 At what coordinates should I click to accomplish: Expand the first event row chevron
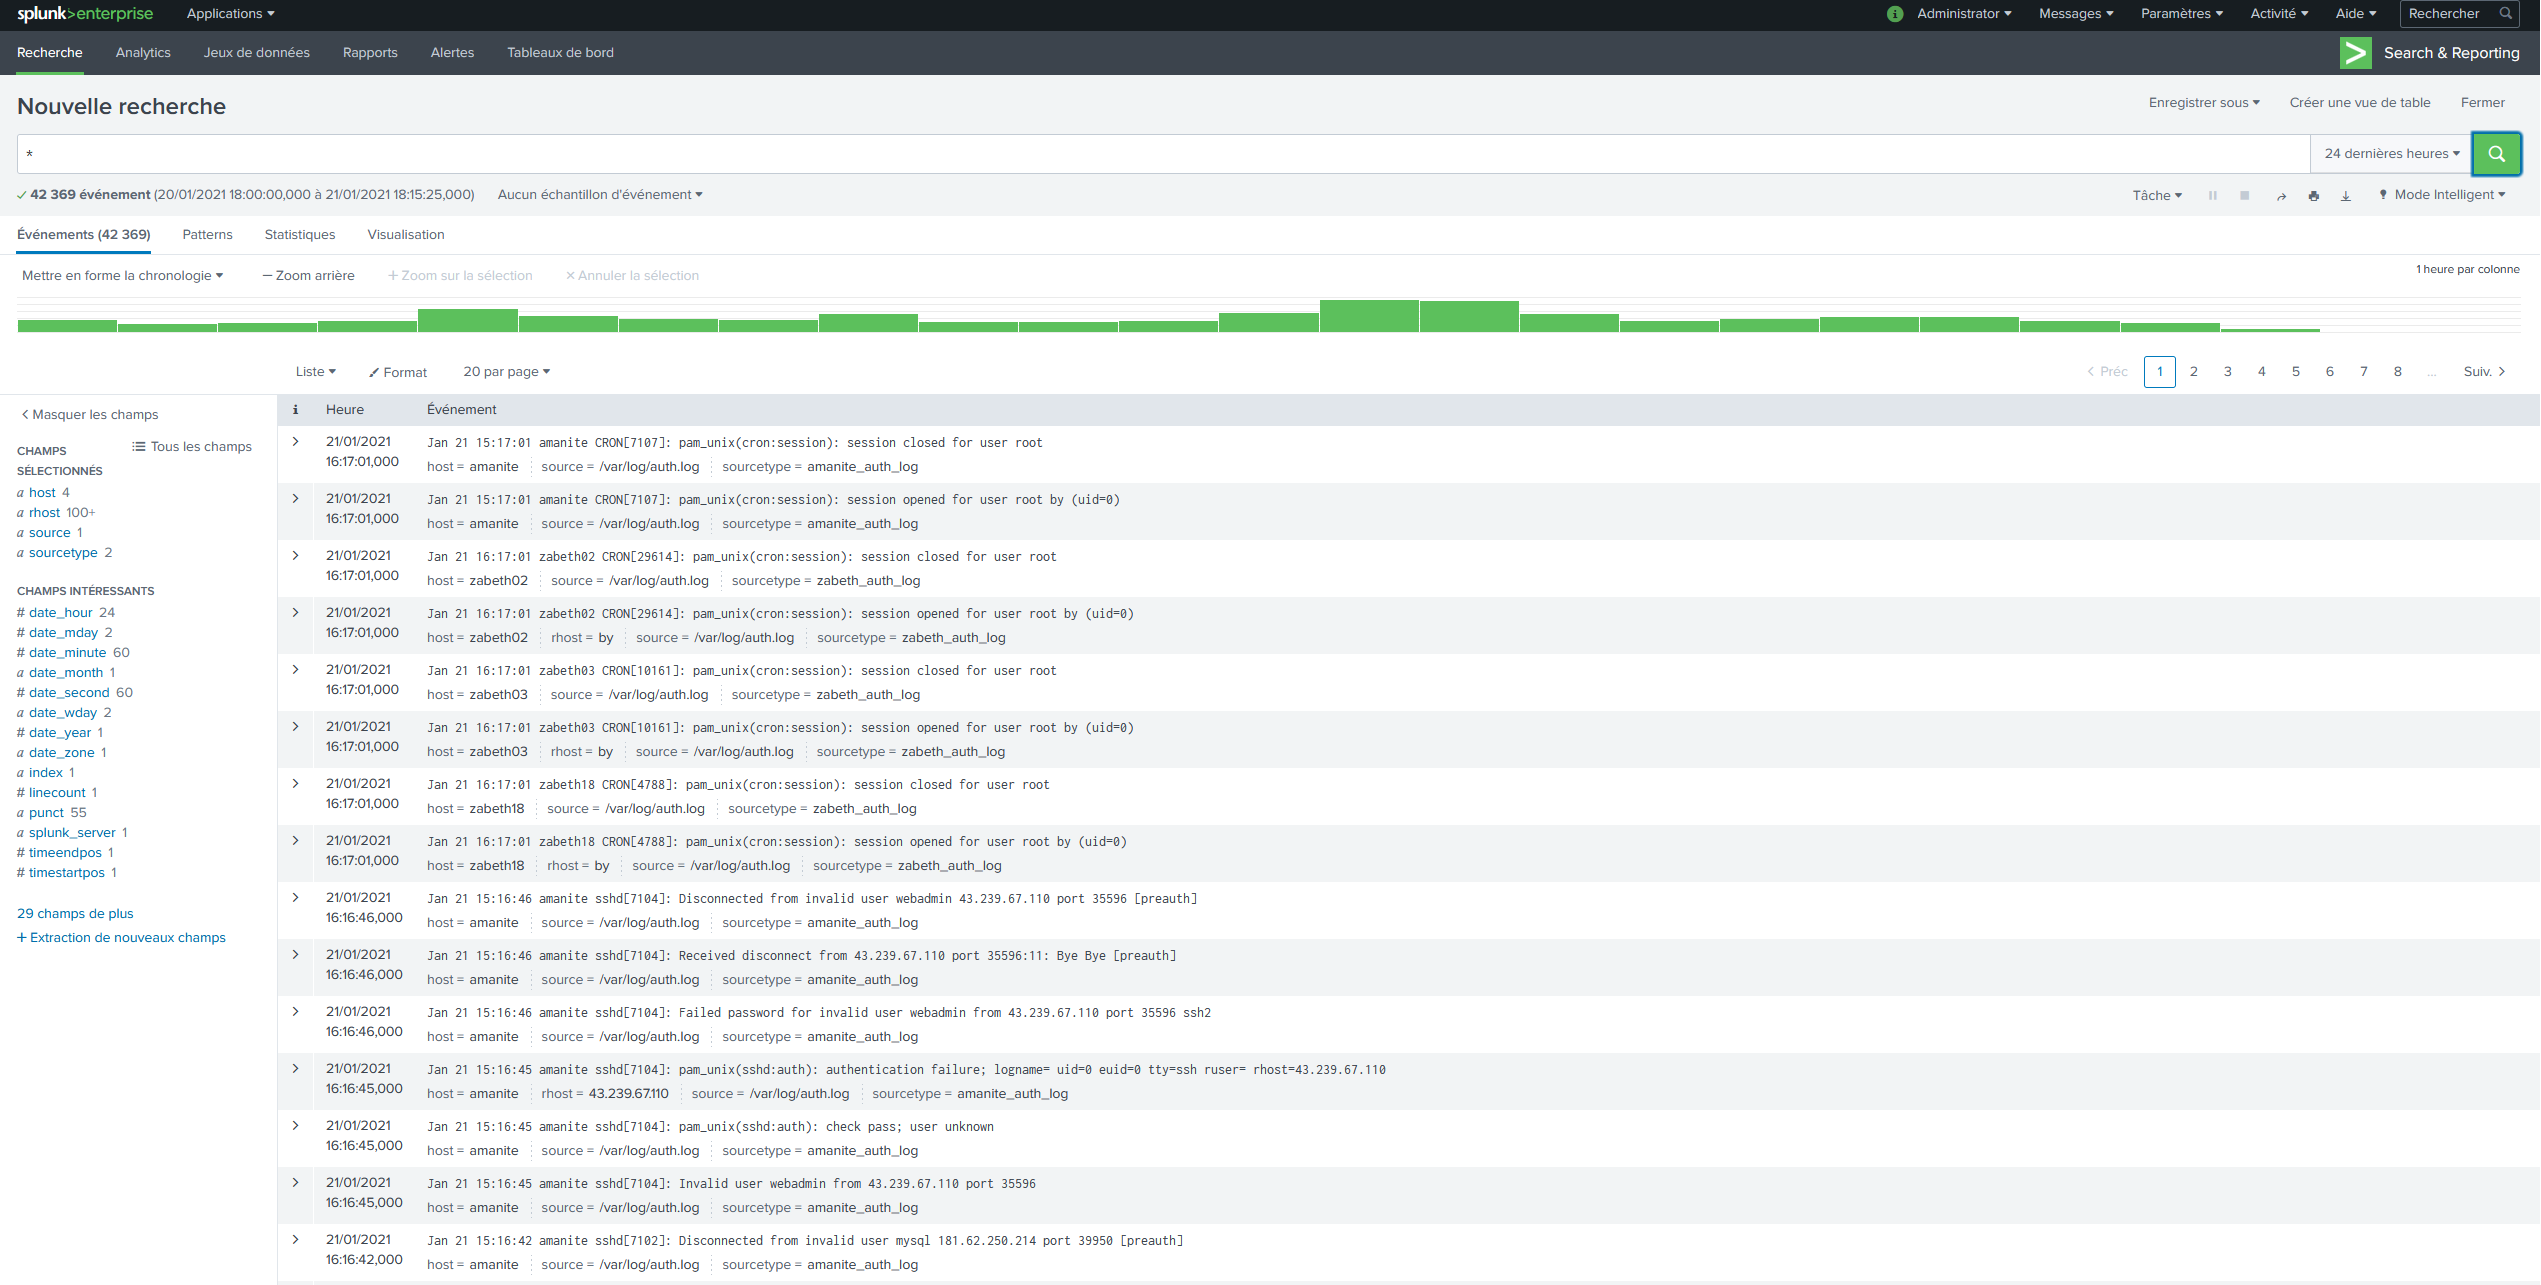(x=296, y=441)
